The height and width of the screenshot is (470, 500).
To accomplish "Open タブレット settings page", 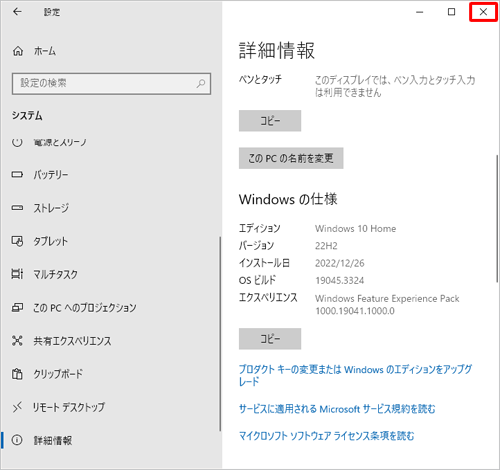I will 50,241.
